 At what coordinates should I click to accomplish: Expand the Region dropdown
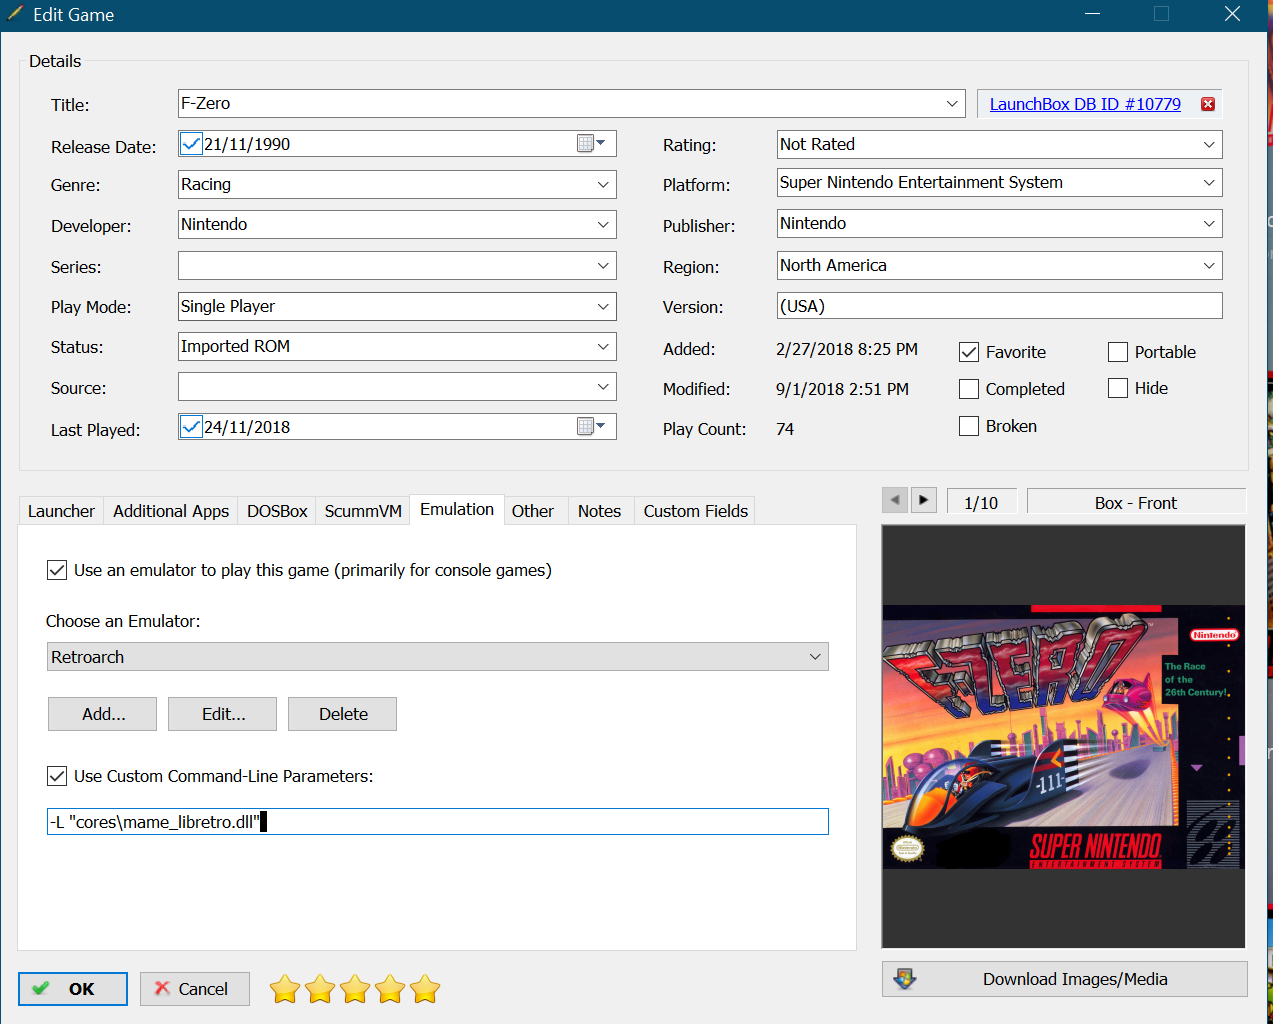click(1209, 266)
